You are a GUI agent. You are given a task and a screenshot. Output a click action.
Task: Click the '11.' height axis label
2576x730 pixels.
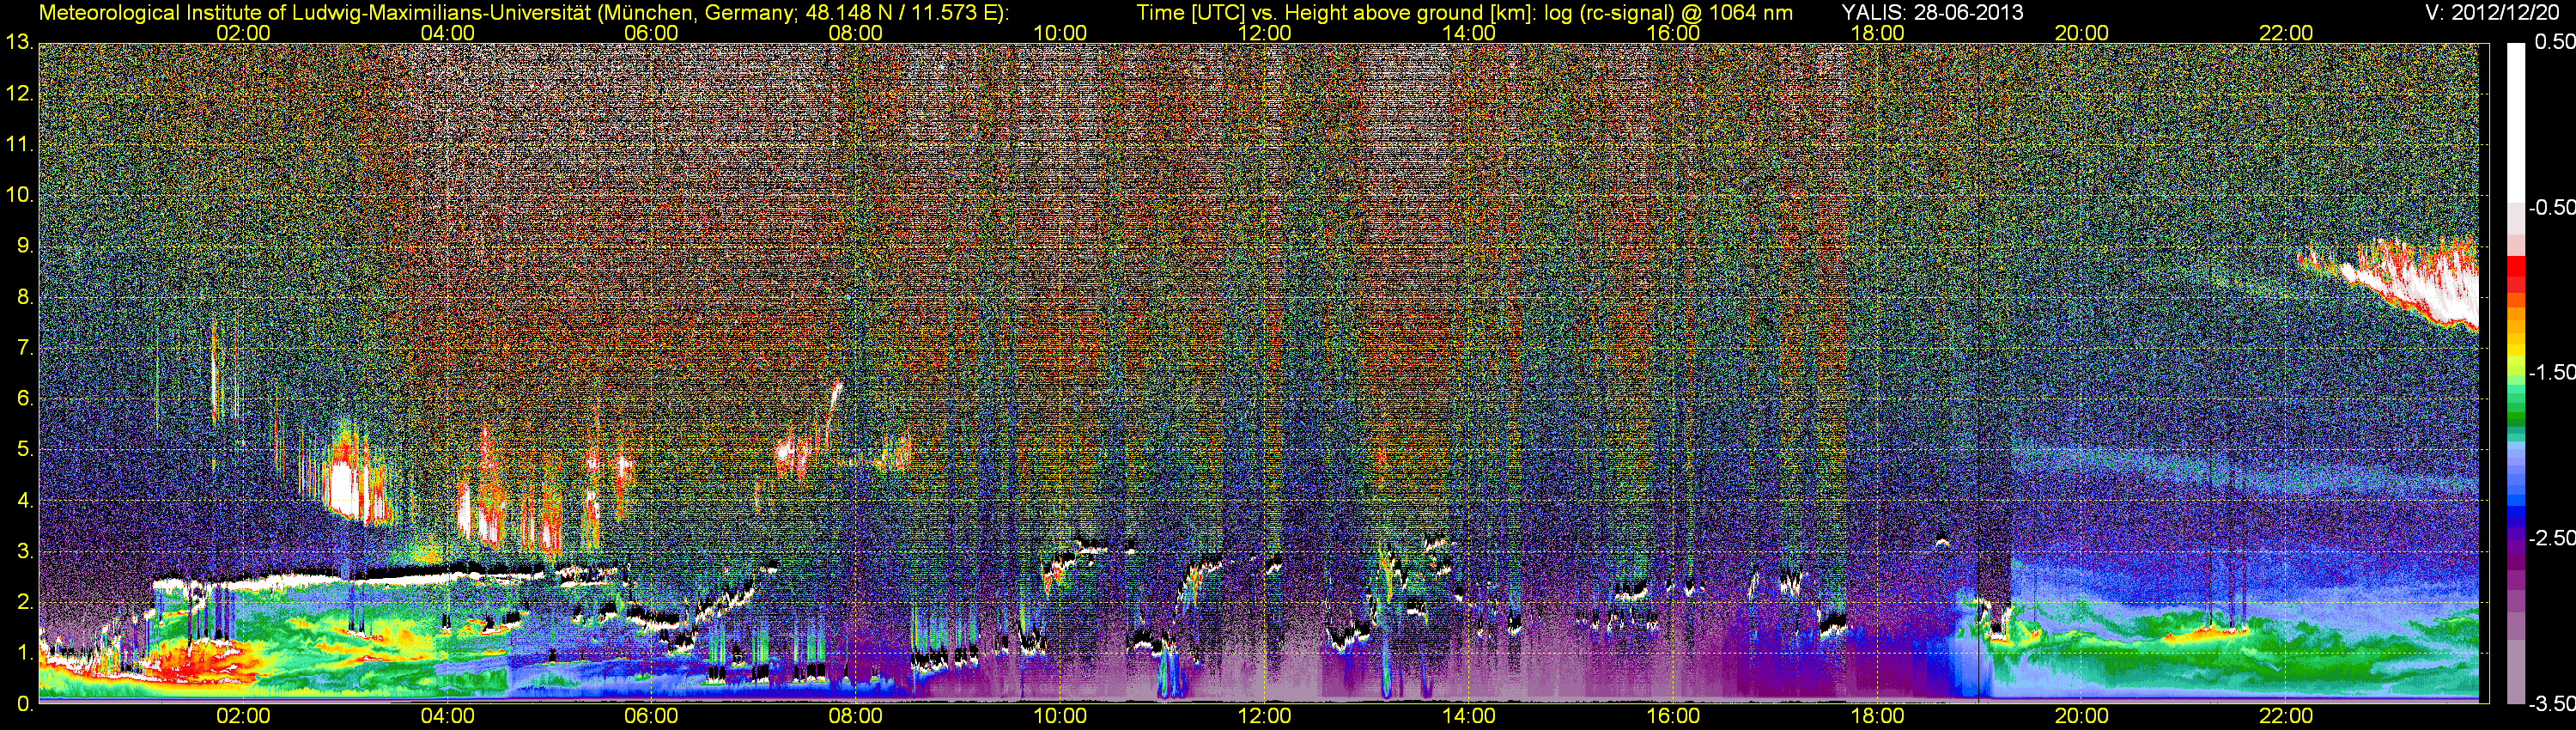click(x=20, y=145)
